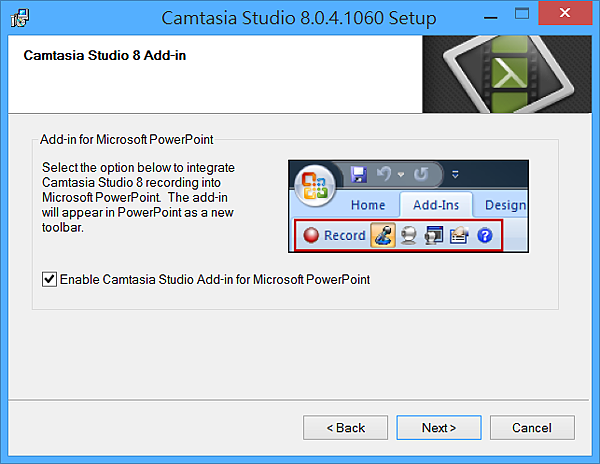
Task: Click 'Enable Camtasia Studio Add-in for Microsoft PowerPoint' label
Action: coord(215,280)
